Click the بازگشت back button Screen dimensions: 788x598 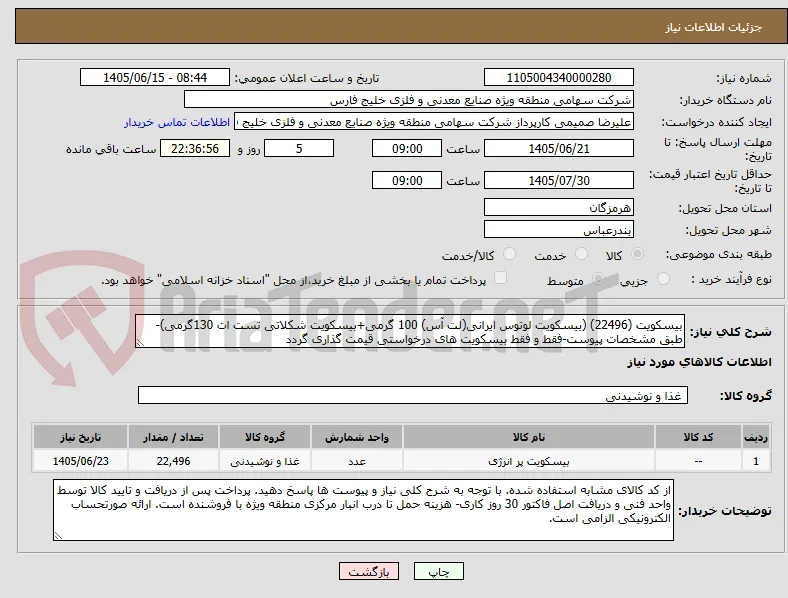369,571
